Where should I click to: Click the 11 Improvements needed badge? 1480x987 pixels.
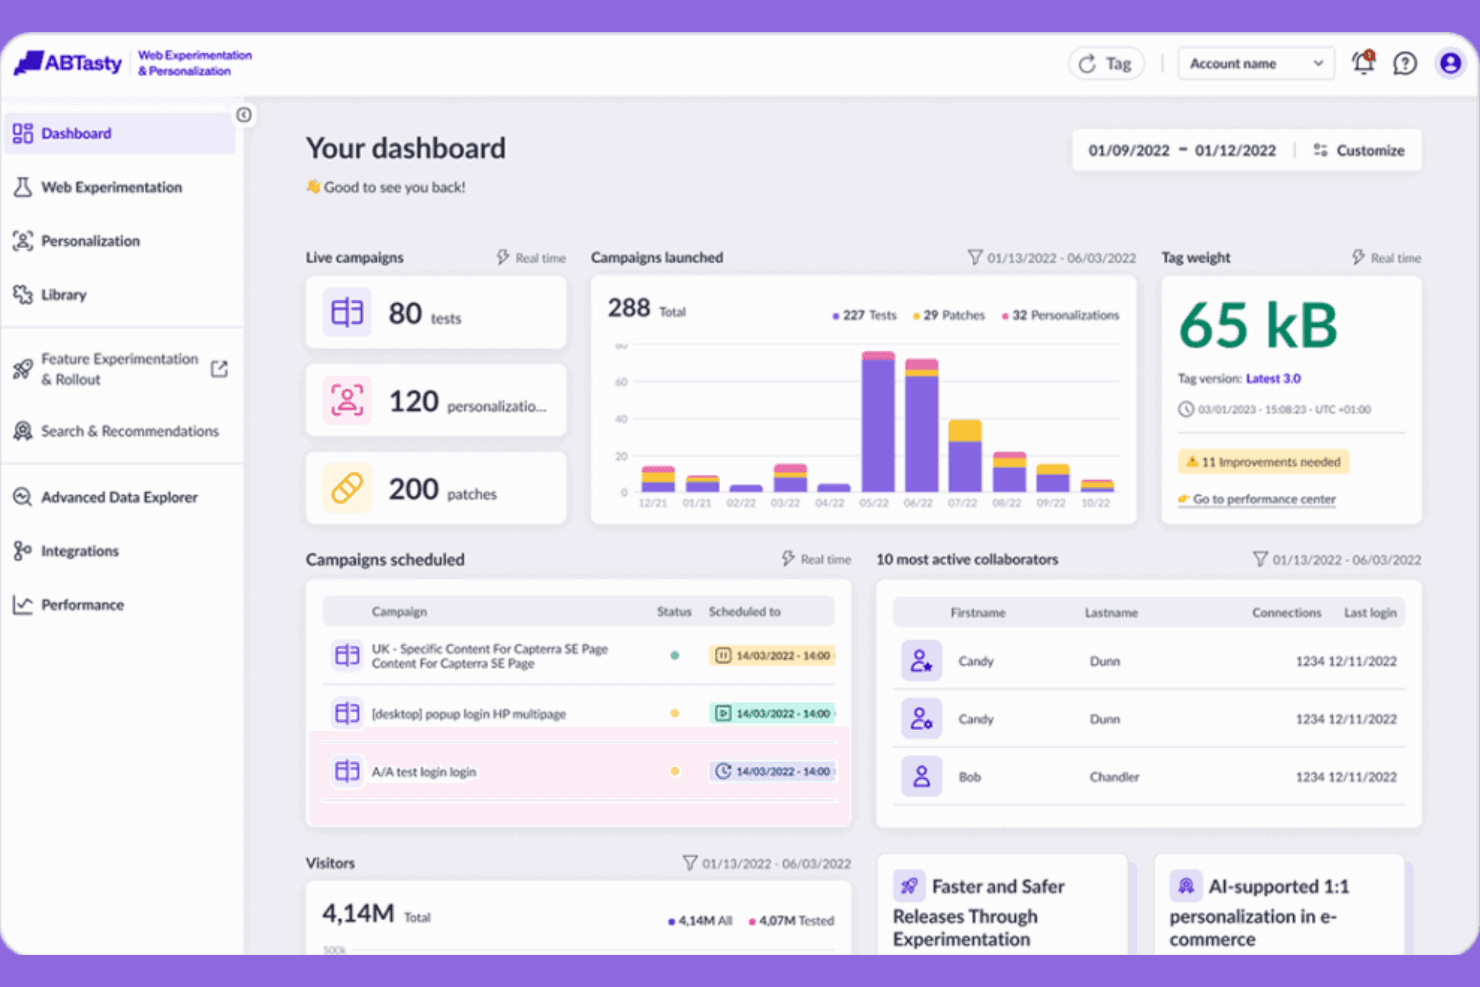click(1263, 462)
